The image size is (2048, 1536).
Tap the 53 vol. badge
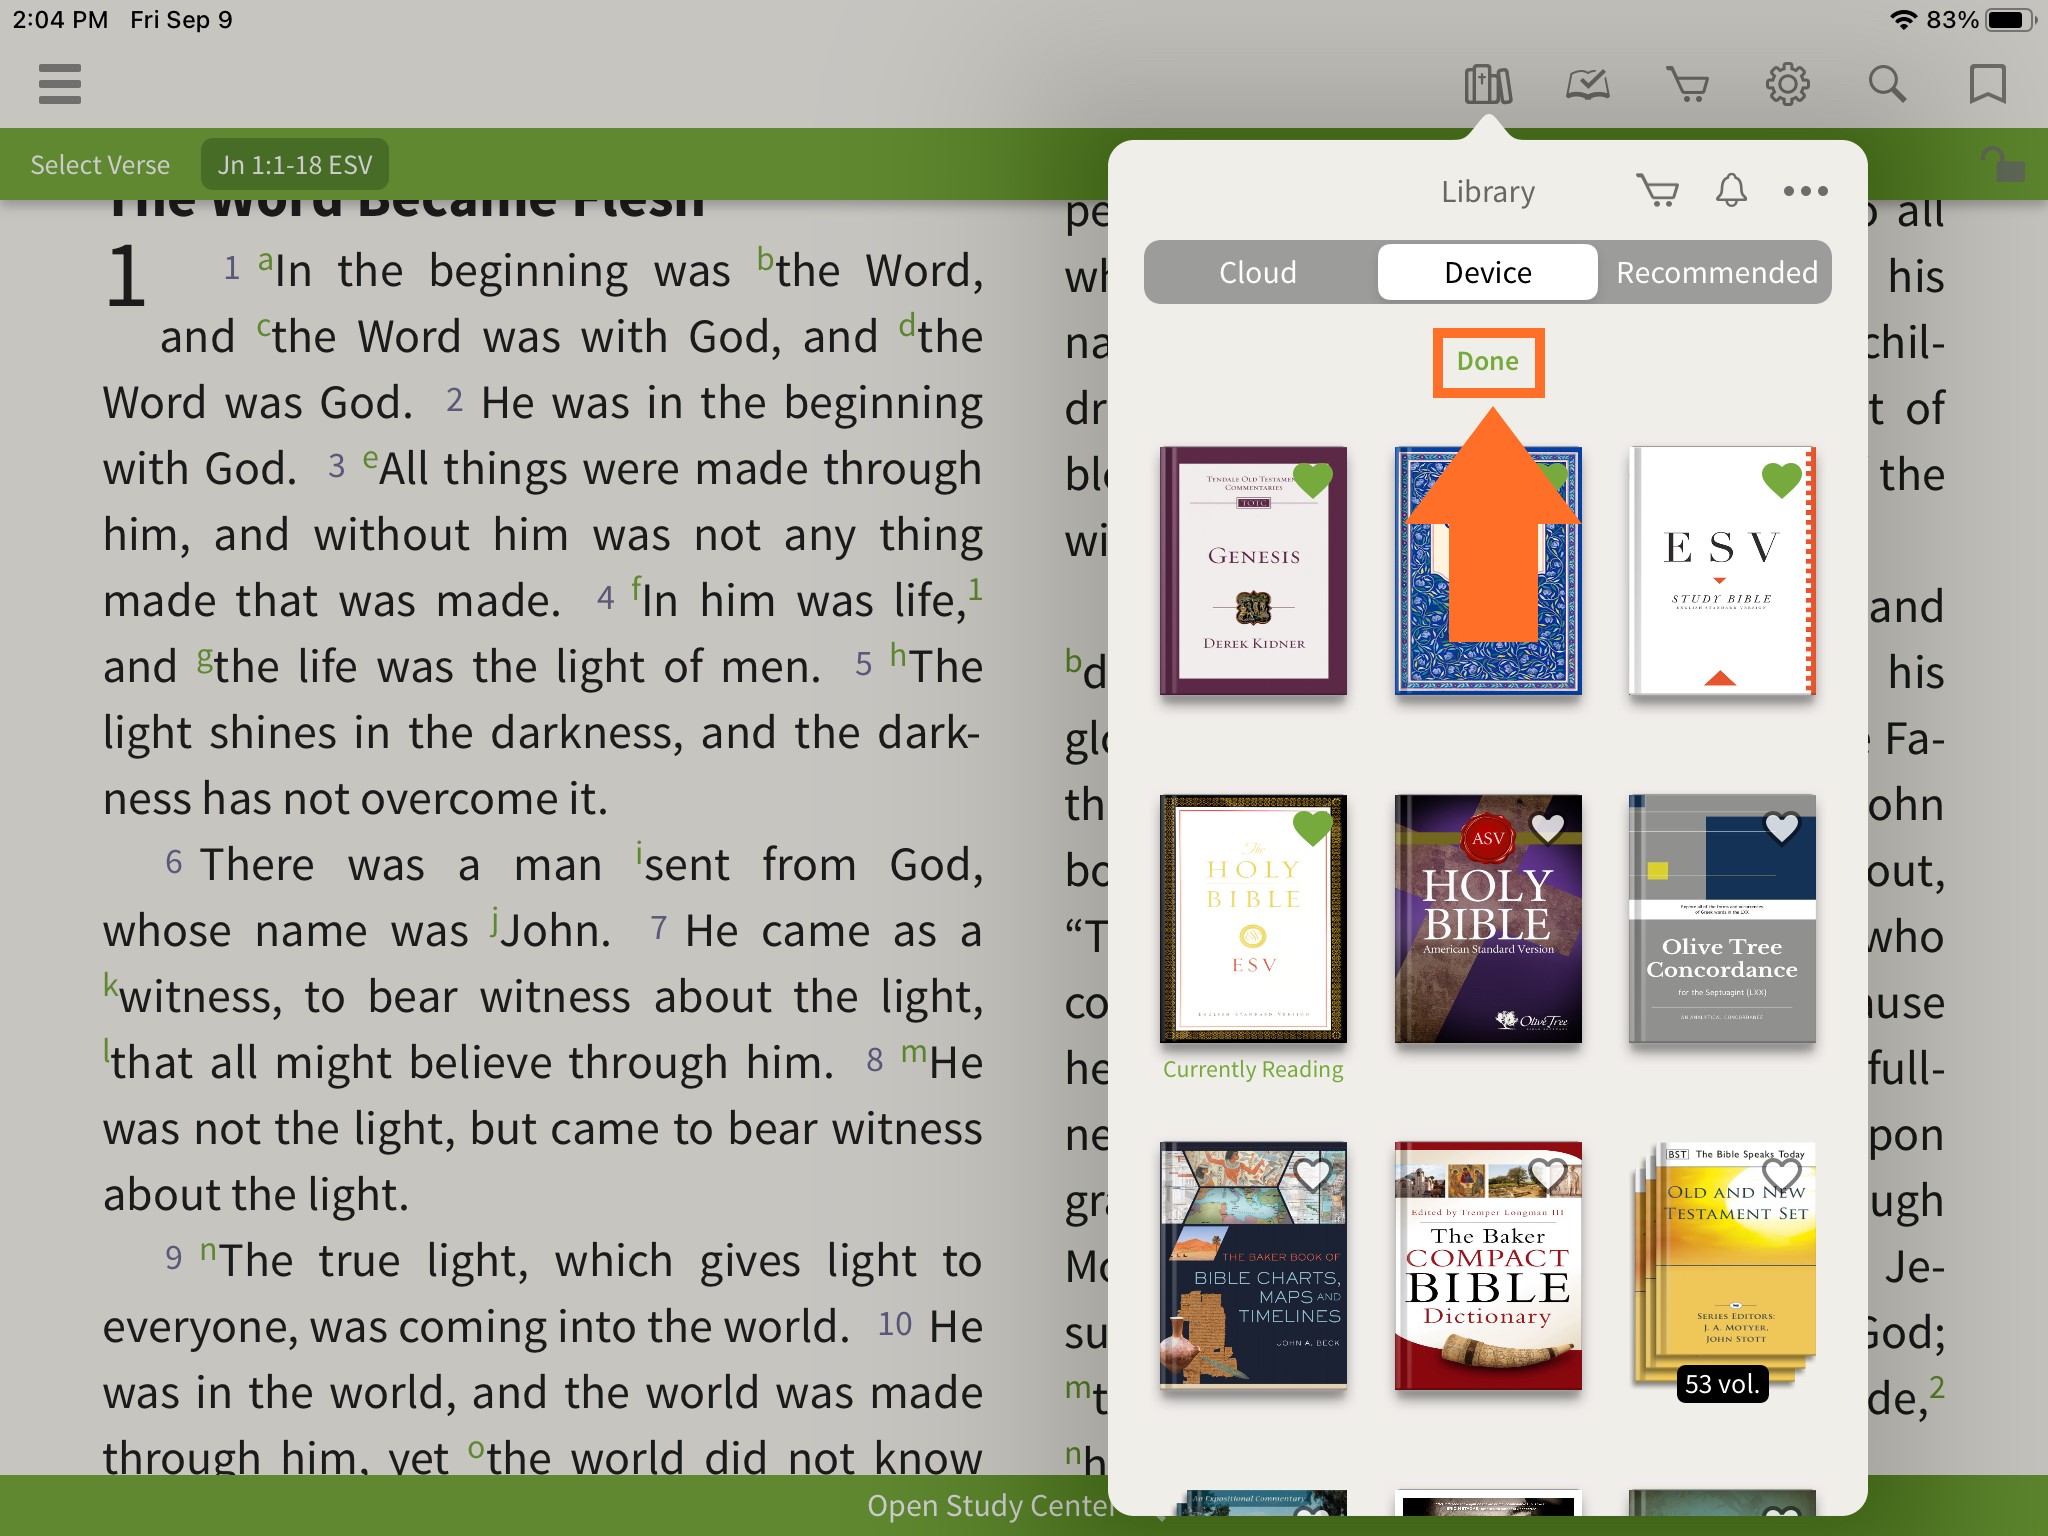1722,1384
